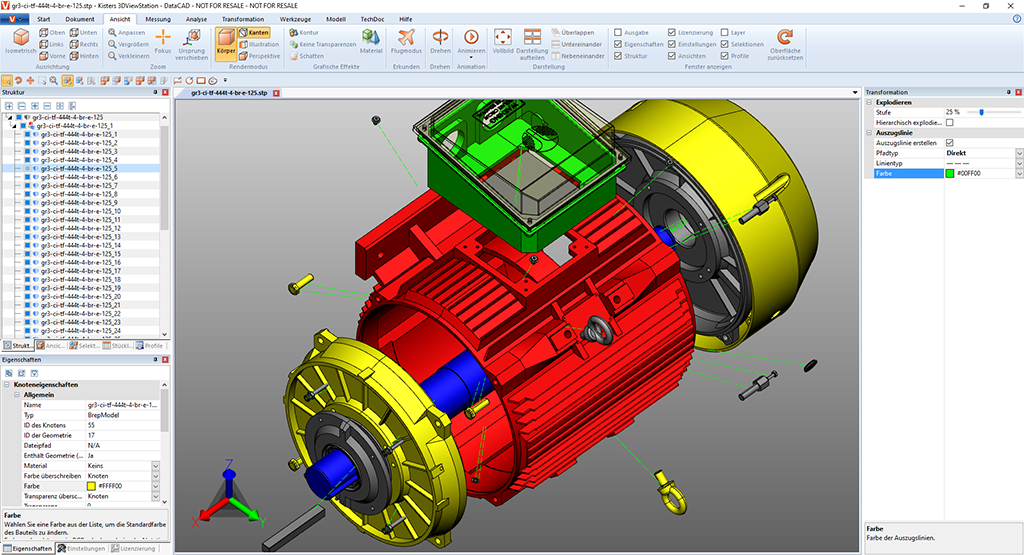Image resolution: width=1024 pixels, height=555 pixels.
Task: Toggle the Struktur window checkbox
Action: (x=618, y=56)
